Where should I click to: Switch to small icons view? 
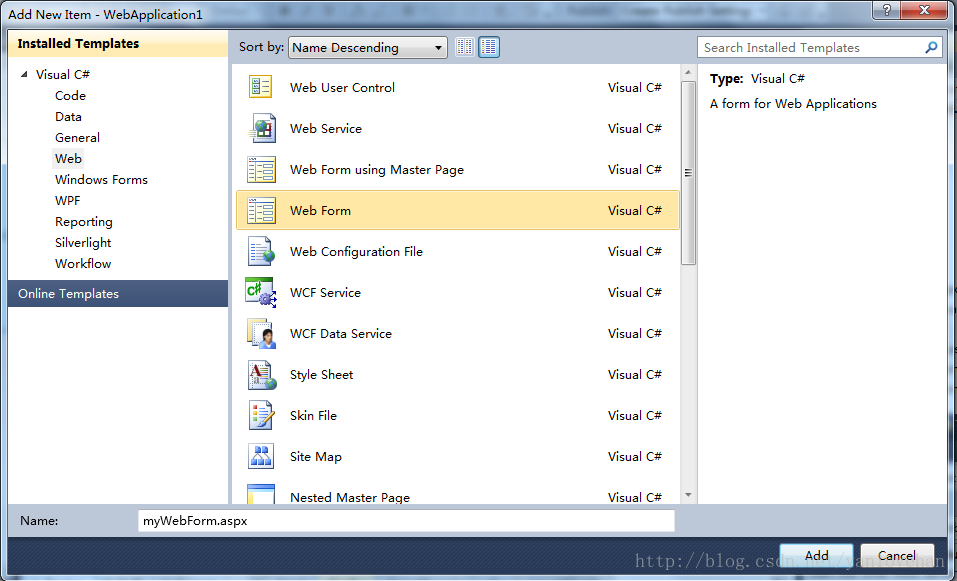coord(465,47)
